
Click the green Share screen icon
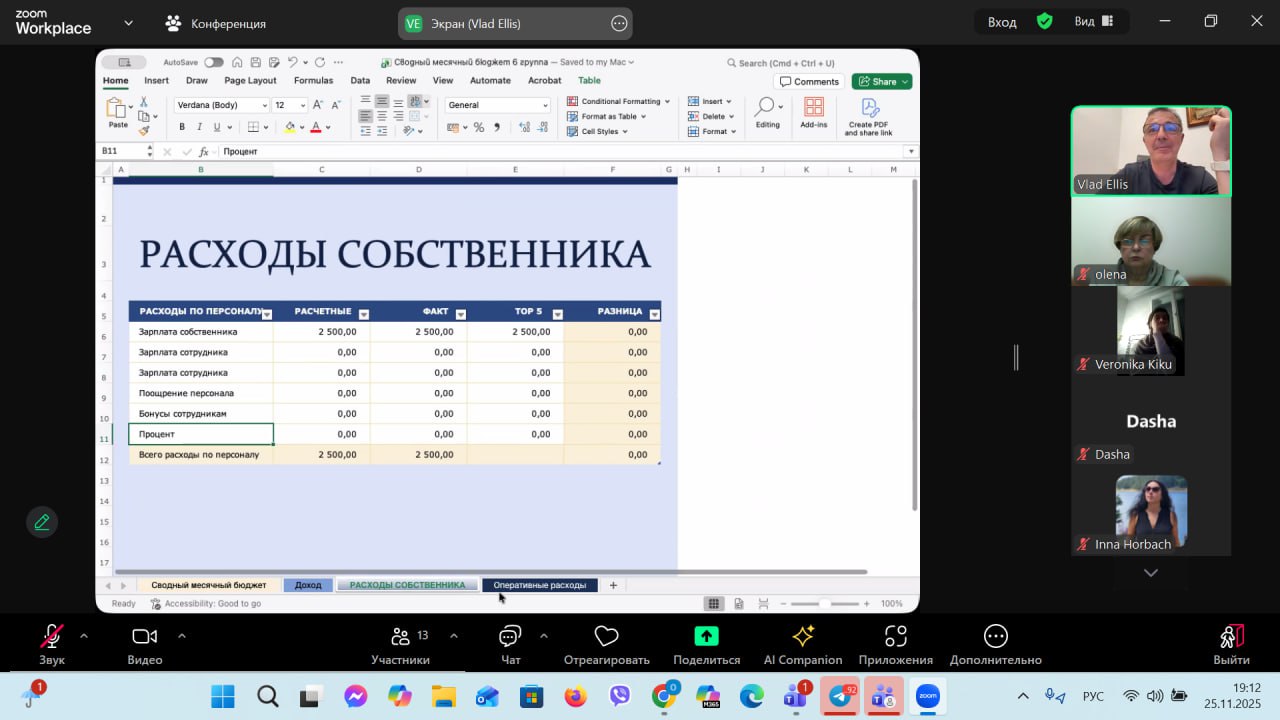(706, 637)
